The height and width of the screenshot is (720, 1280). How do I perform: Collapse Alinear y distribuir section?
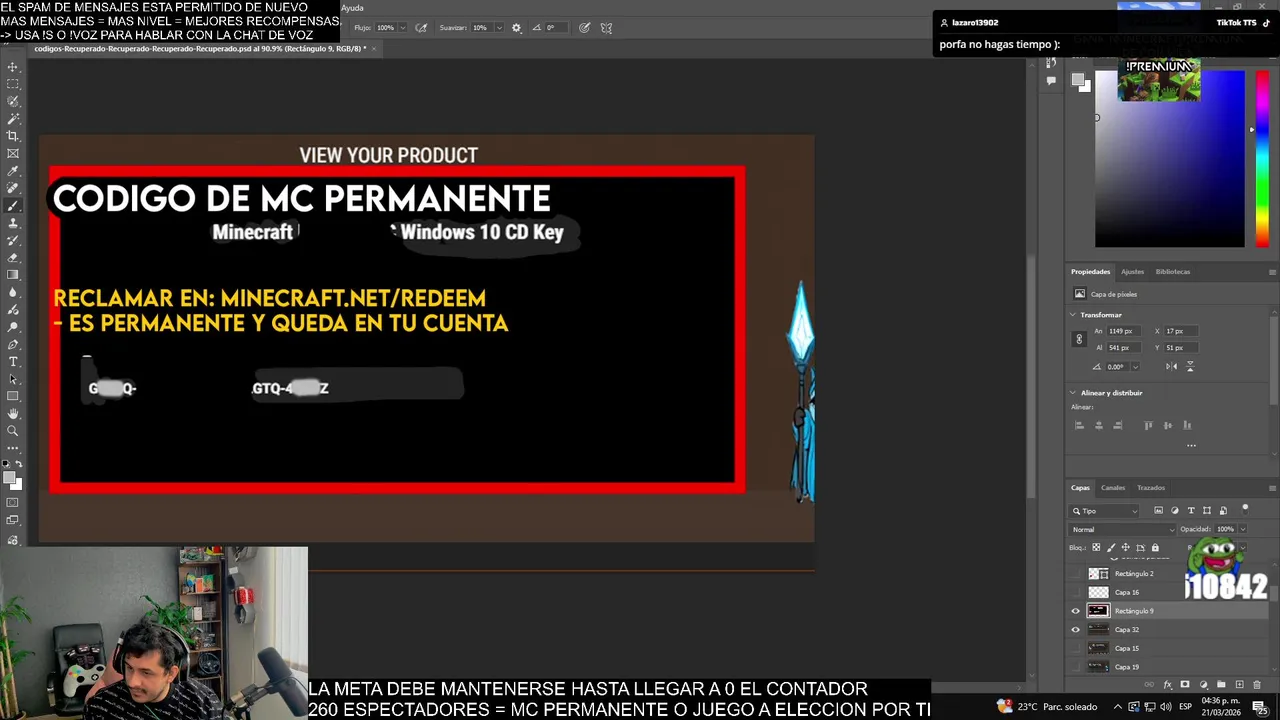coord(1073,393)
